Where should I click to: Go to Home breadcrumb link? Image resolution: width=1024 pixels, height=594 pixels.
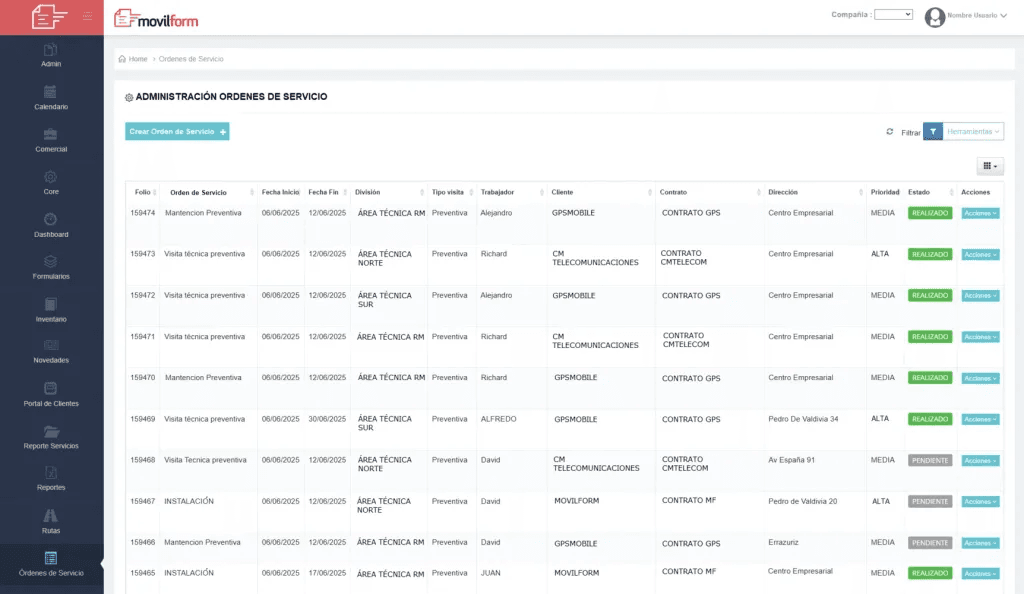(138, 59)
